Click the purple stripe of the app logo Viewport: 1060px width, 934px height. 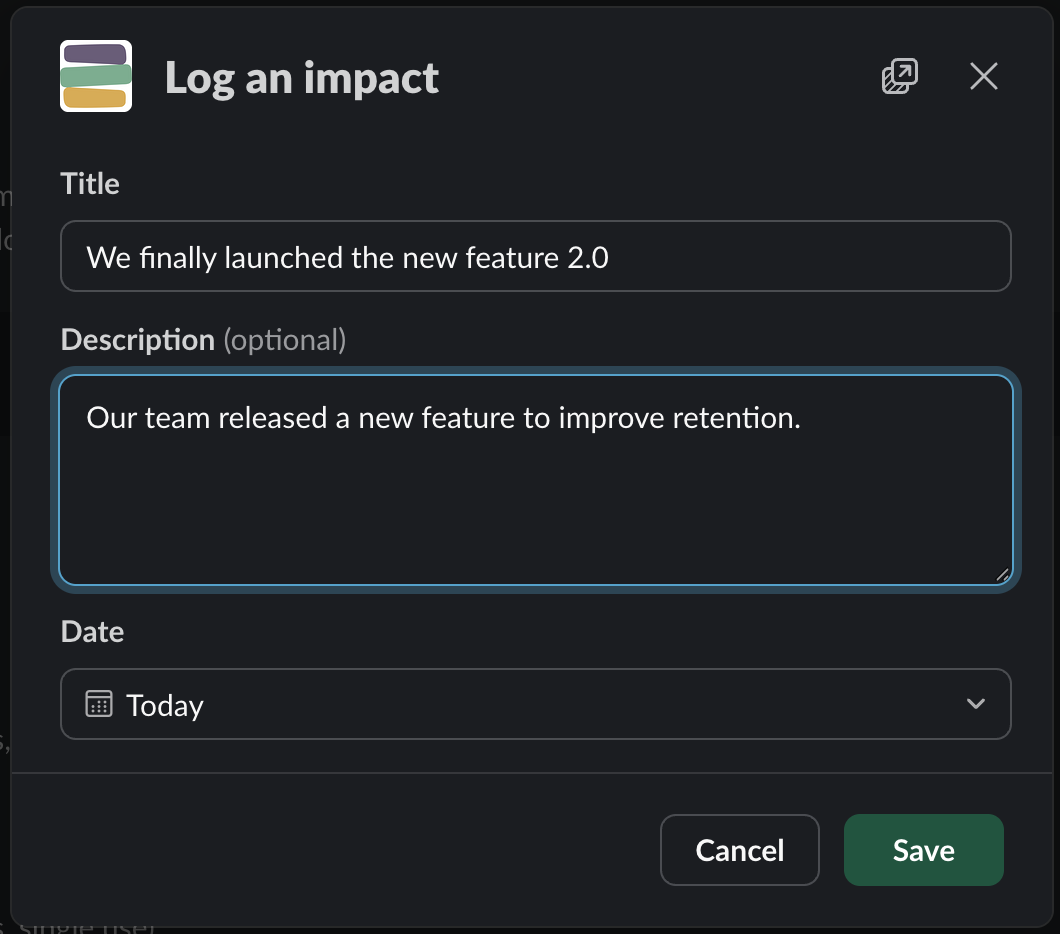pyautogui.click(x=95, y=54)
